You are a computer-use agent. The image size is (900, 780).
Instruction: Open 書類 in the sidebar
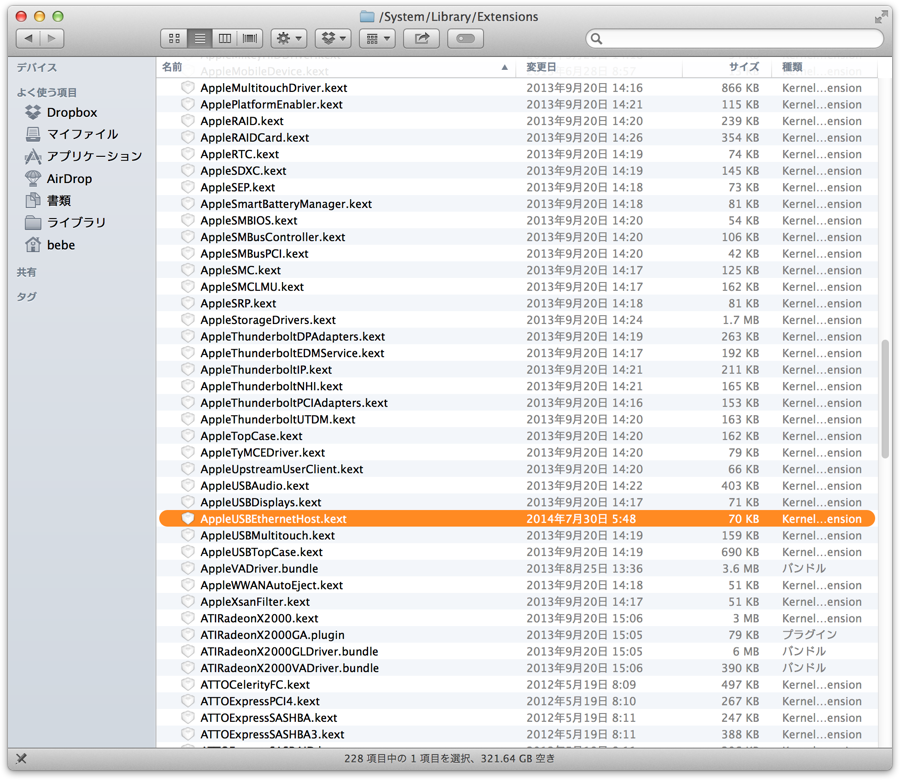[x=48, y=200]
